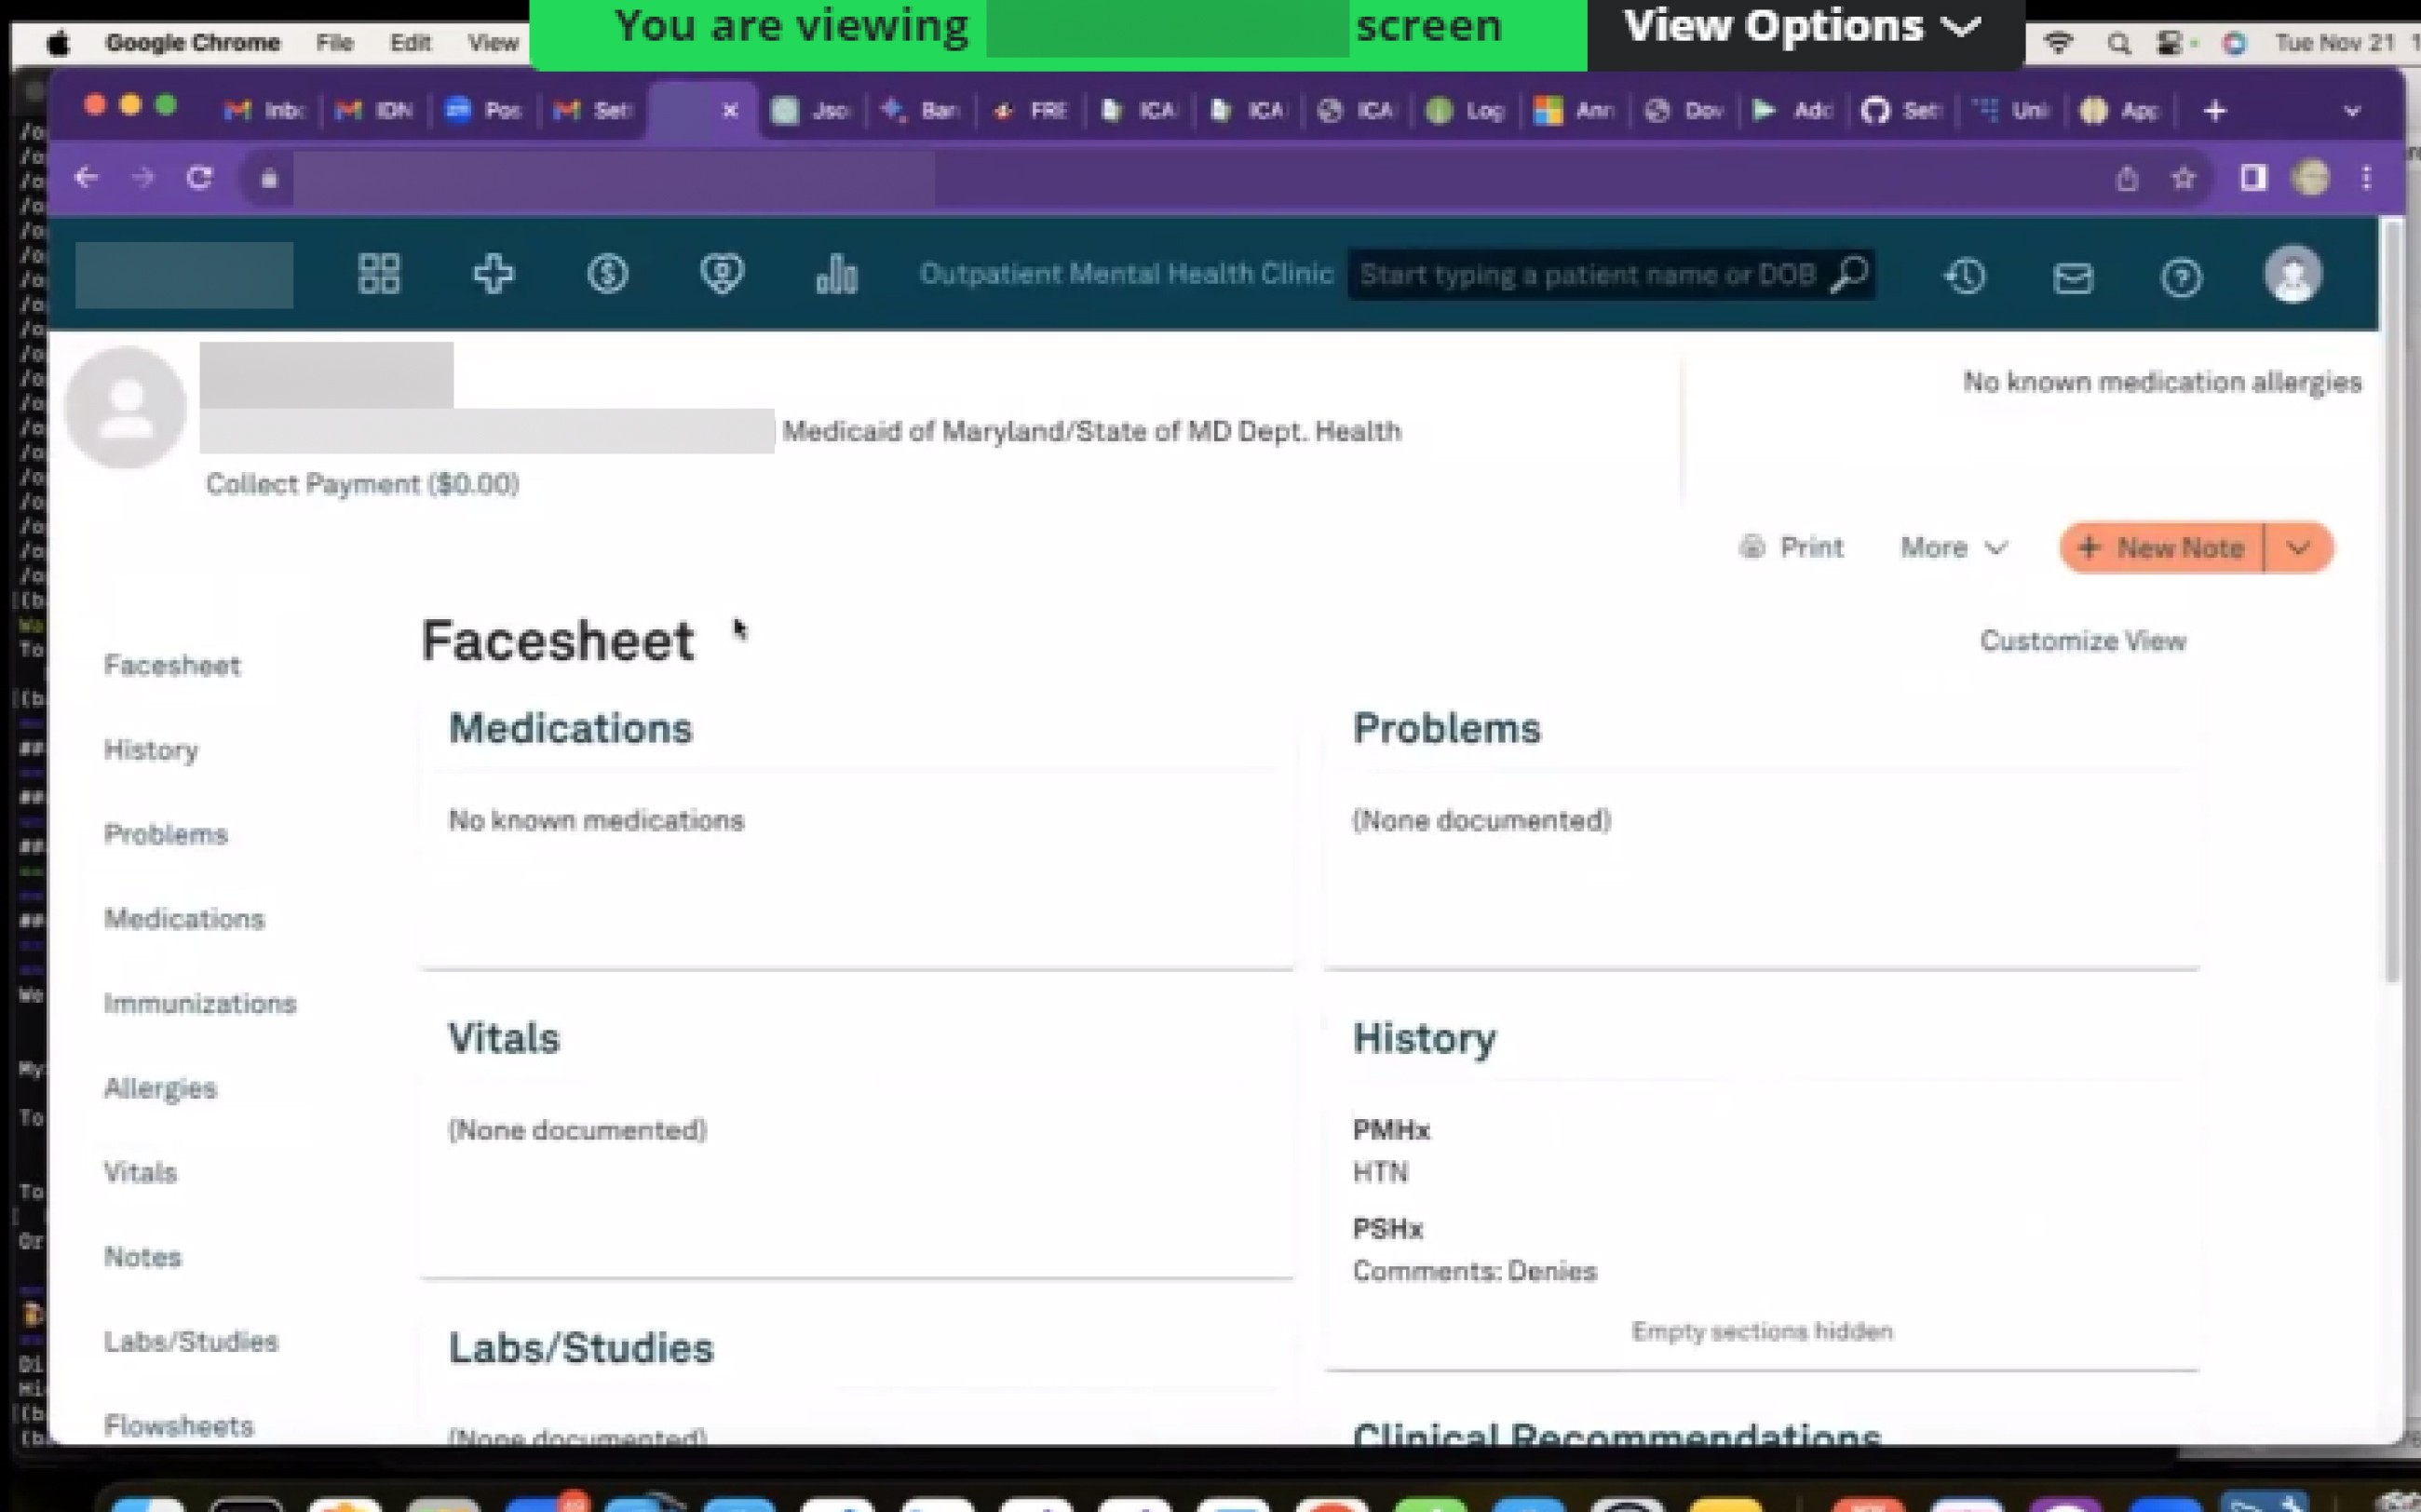The height and width of the screenshot is (1512, 2421).
Task: Open the envelope messages icon
Action: (x=2072, y=277)
